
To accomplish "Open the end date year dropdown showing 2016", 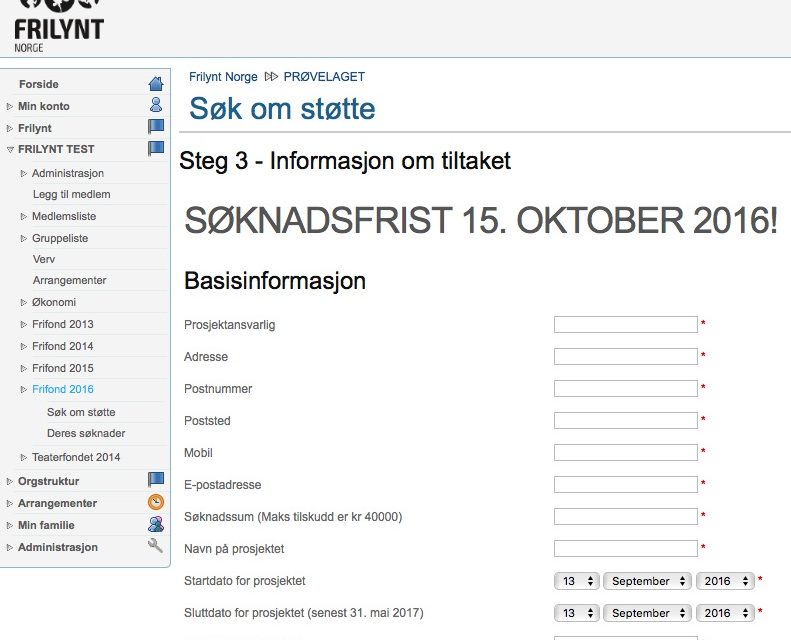I will [x=725, y=613].
